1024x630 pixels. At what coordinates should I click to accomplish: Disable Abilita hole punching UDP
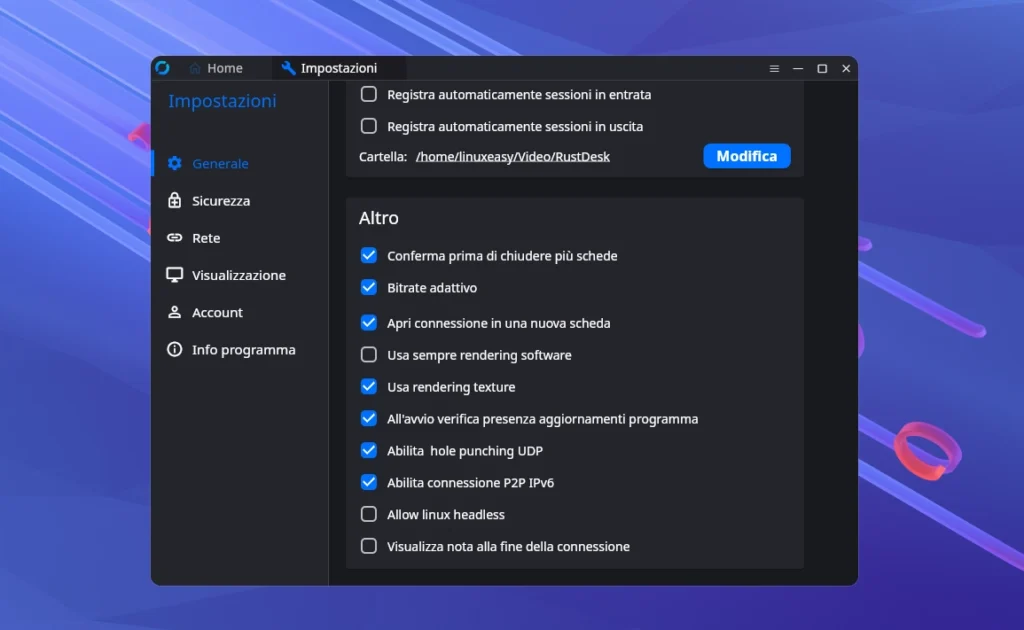[x=368, y=450]
